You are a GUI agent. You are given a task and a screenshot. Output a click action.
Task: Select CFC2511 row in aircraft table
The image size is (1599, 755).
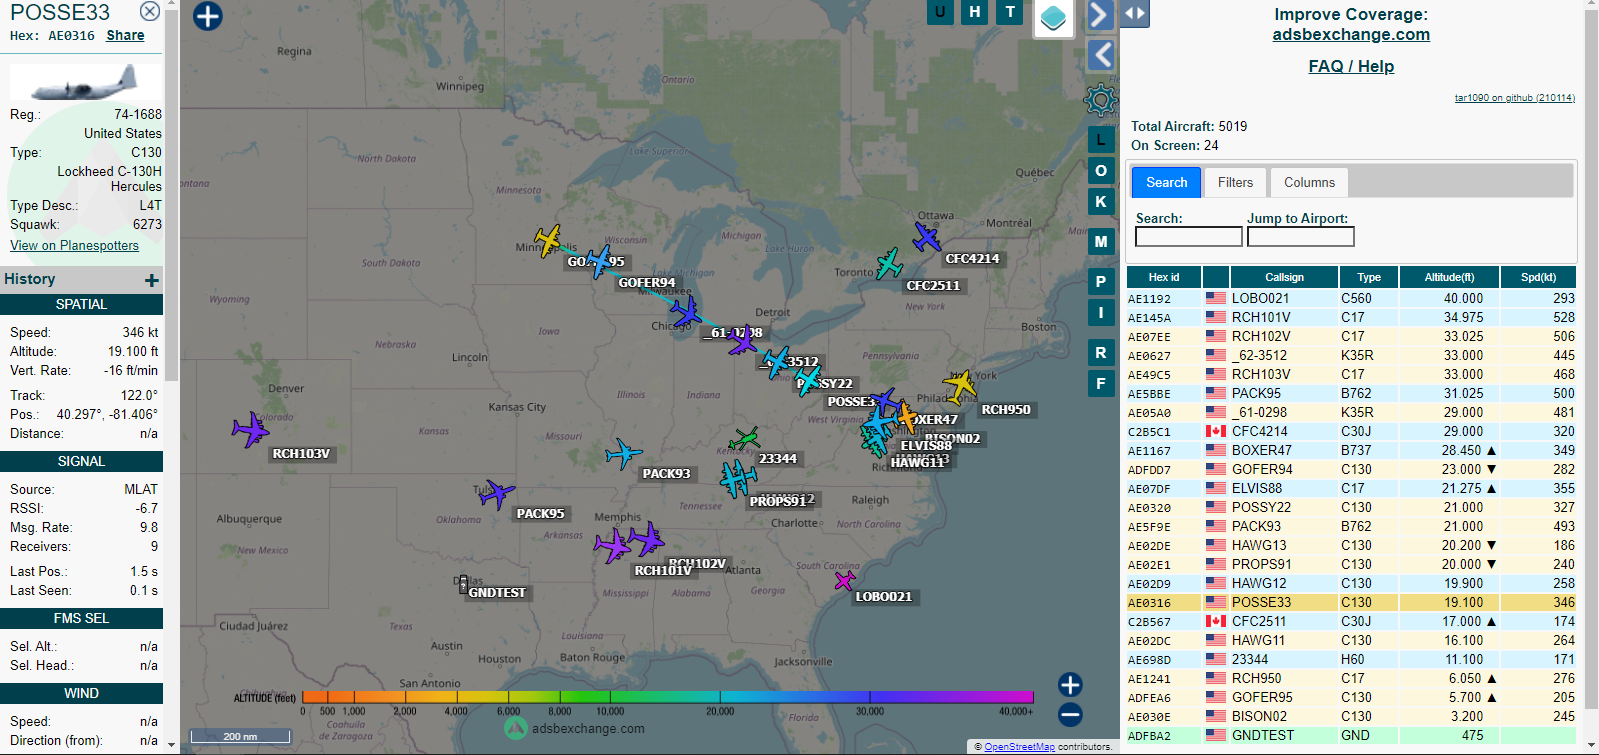[1351, 621]
